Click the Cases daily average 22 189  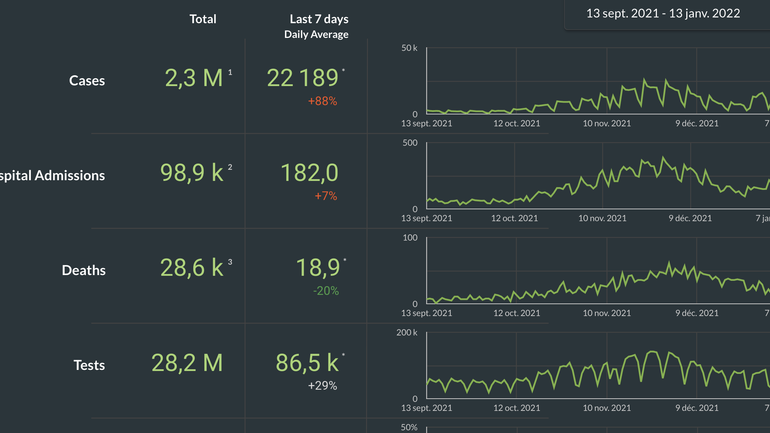pos(304,79)
